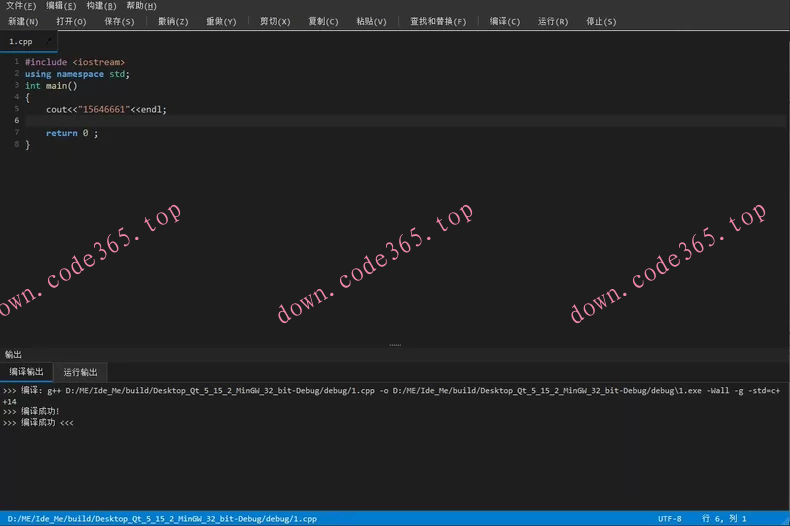Open the 编辑(E) menu
Viewport: 790px width, 526px height.
click(61, 6)
